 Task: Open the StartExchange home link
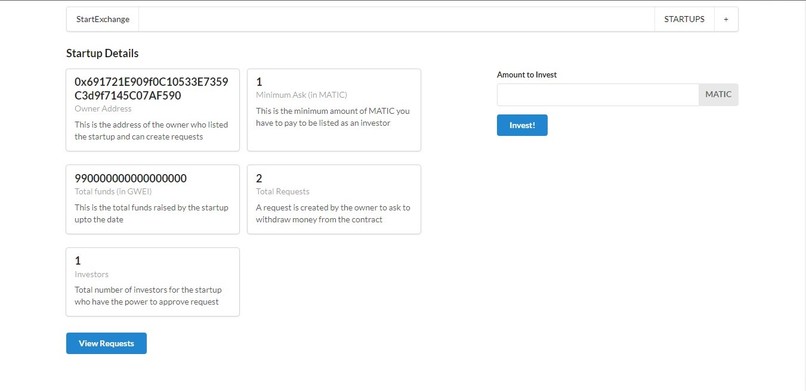click(x=103, y=20)
